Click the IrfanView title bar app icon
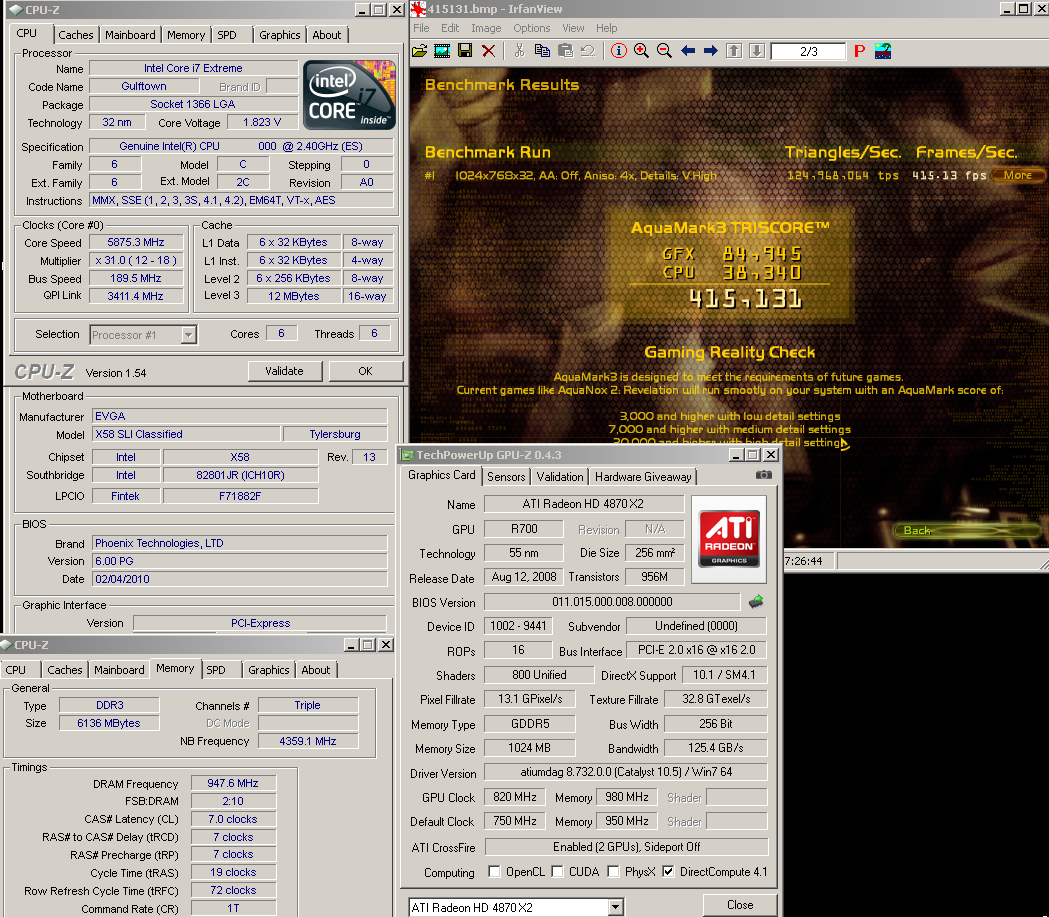1049x917 pixels. click(419, 9)
